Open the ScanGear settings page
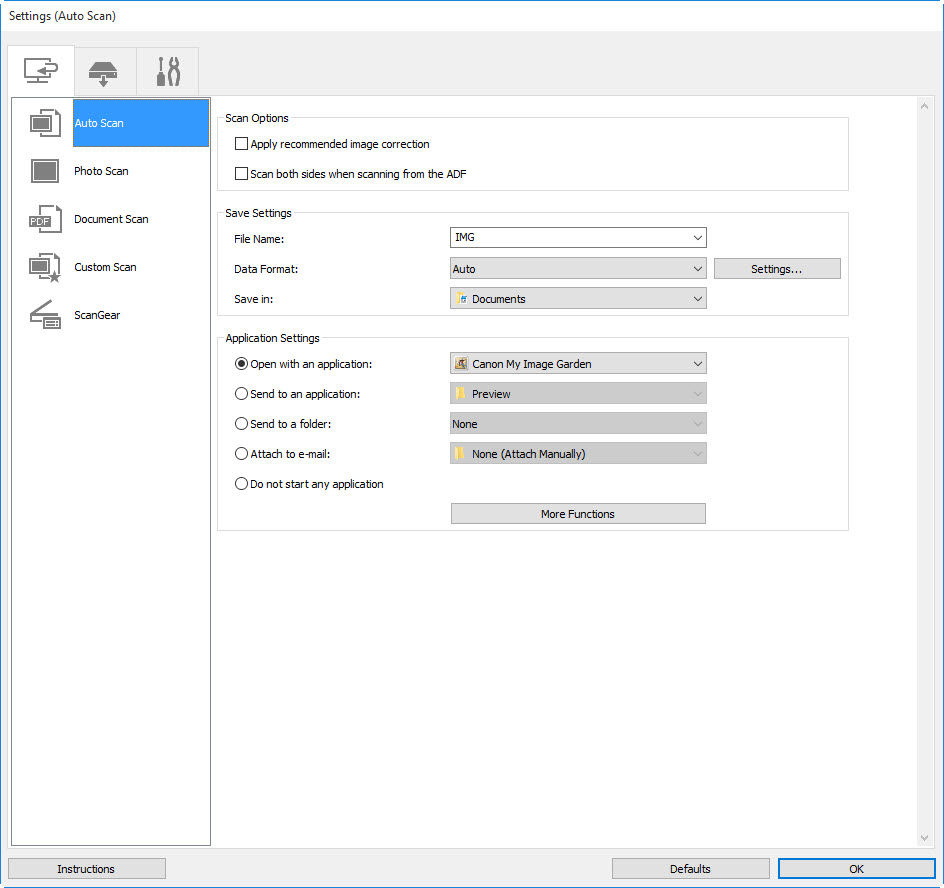The image size is (944, 888). [x=97, y=315]
